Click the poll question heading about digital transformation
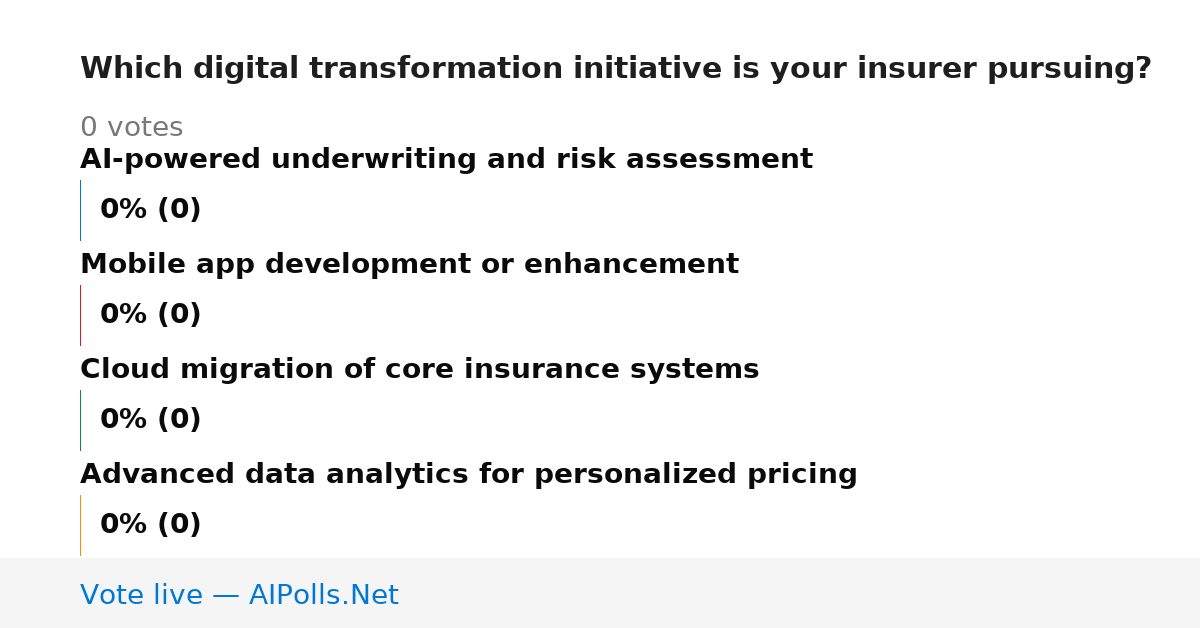The height and width of the screenshot is (628, 1200). pyautogui.click(x=616, y=69)
